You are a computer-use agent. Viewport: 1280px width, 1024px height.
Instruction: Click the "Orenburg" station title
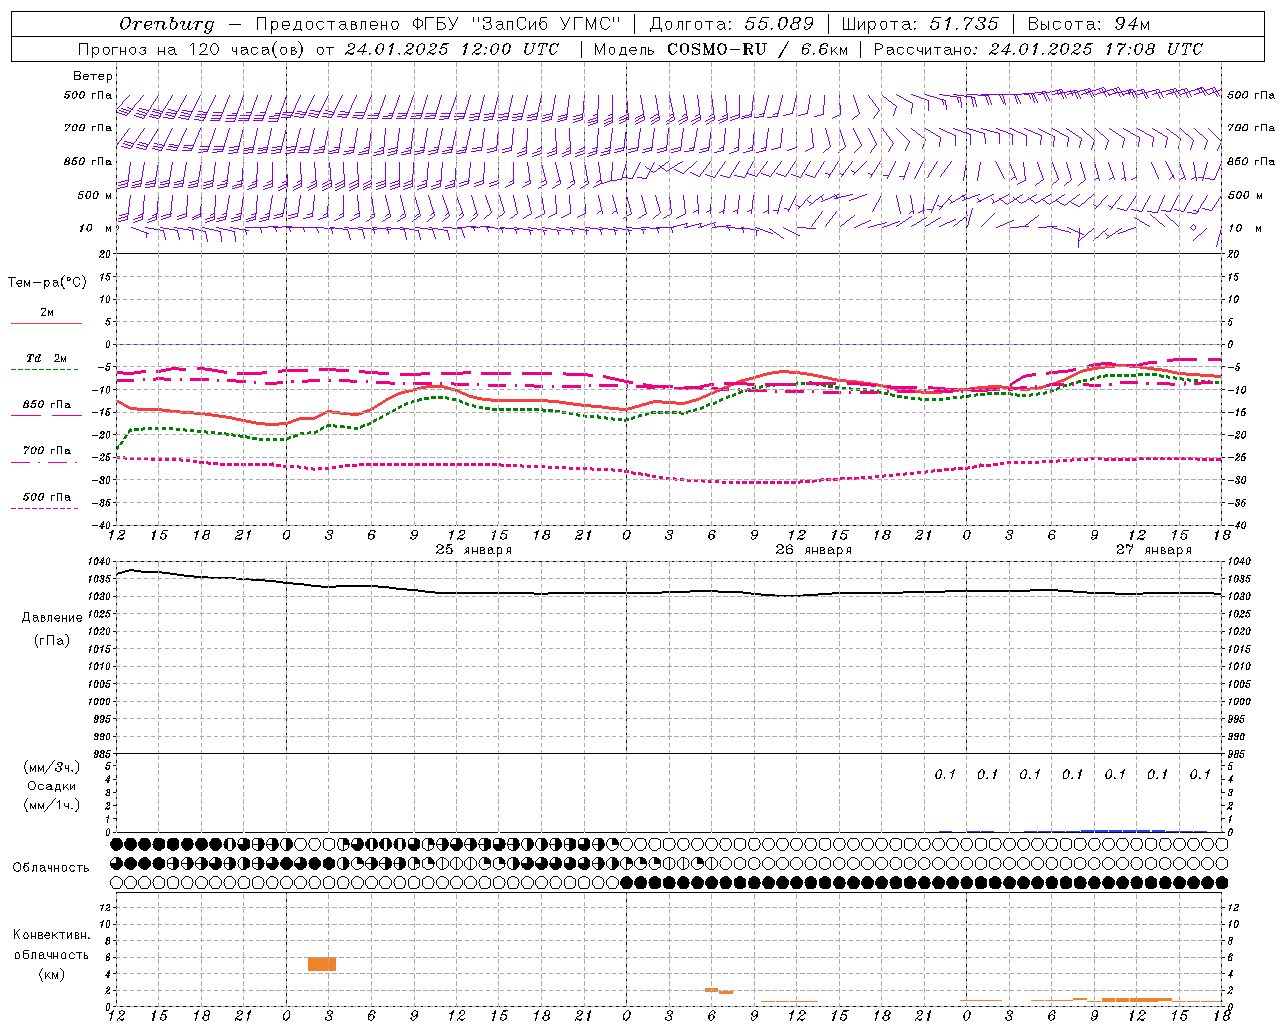[166, 24]
